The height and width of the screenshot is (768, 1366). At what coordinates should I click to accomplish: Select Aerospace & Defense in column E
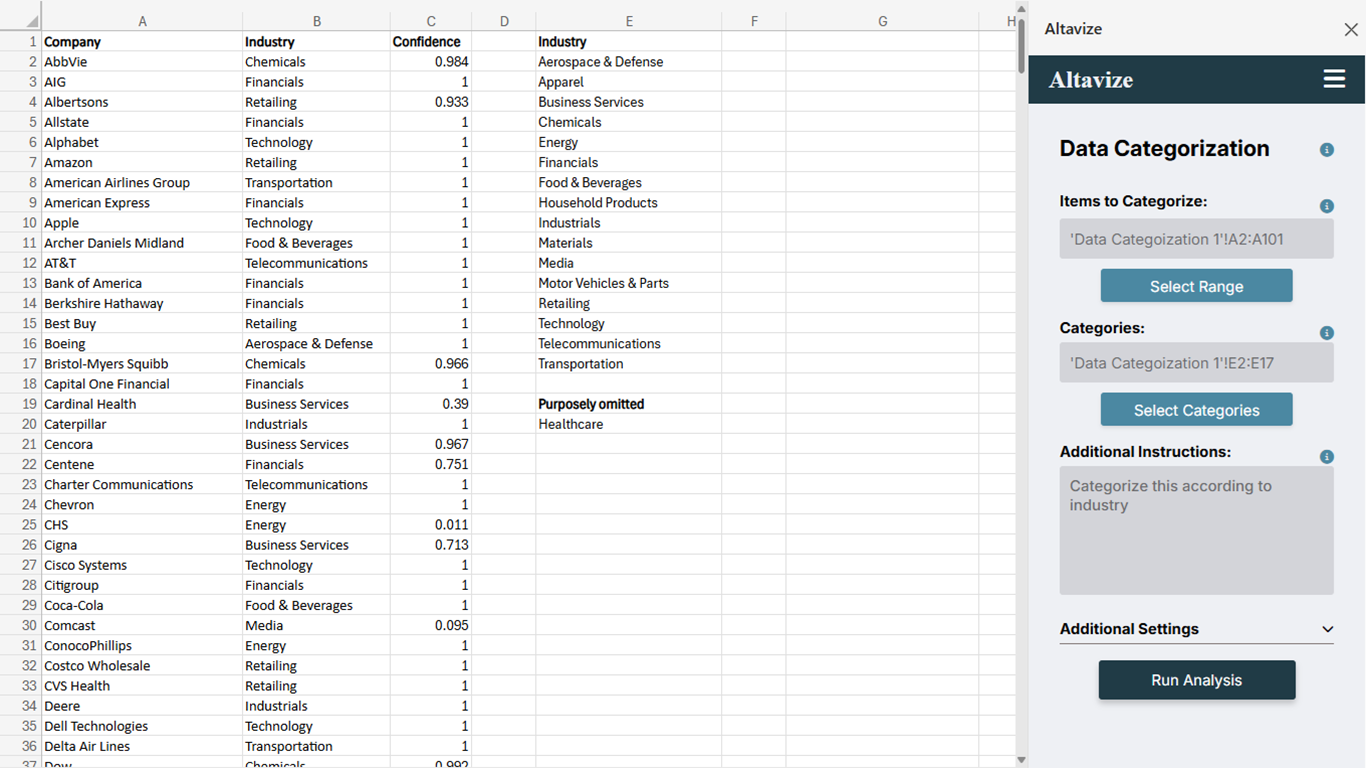629,62
